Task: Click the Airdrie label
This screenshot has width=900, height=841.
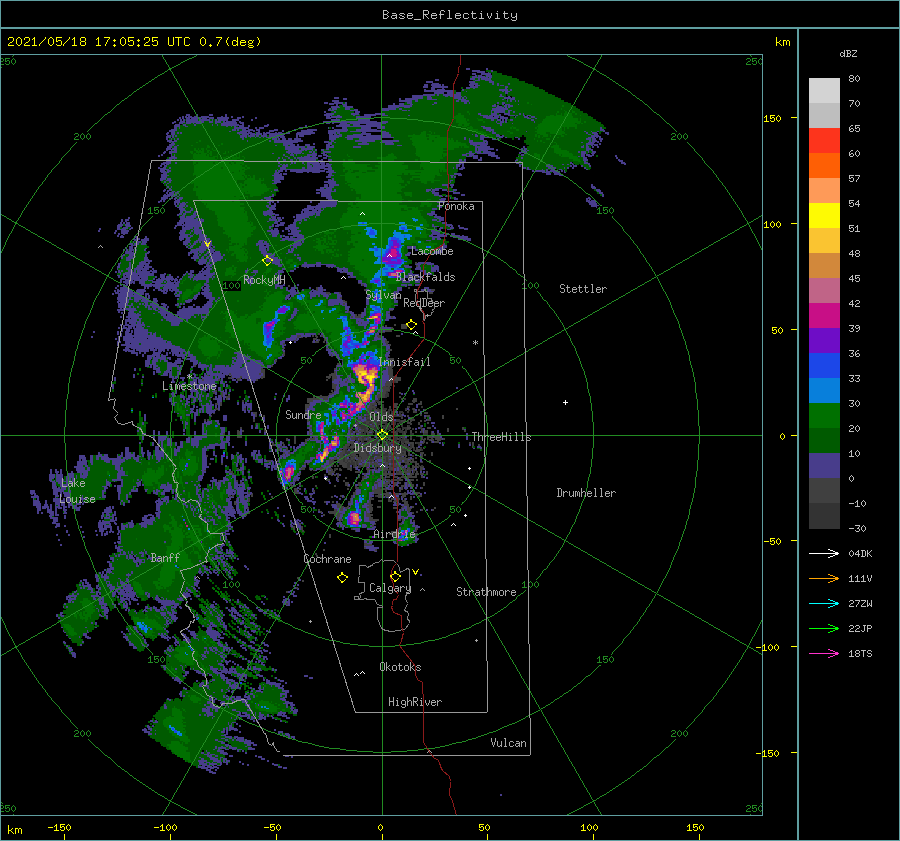Action: [394, 534]
